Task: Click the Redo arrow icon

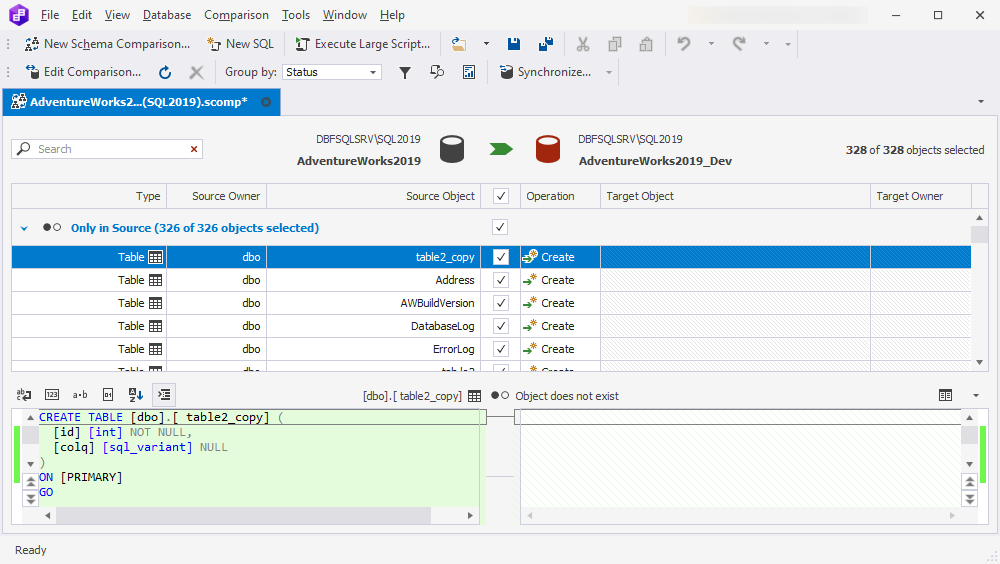Action: pyautogui.click(x=739, y=44)
